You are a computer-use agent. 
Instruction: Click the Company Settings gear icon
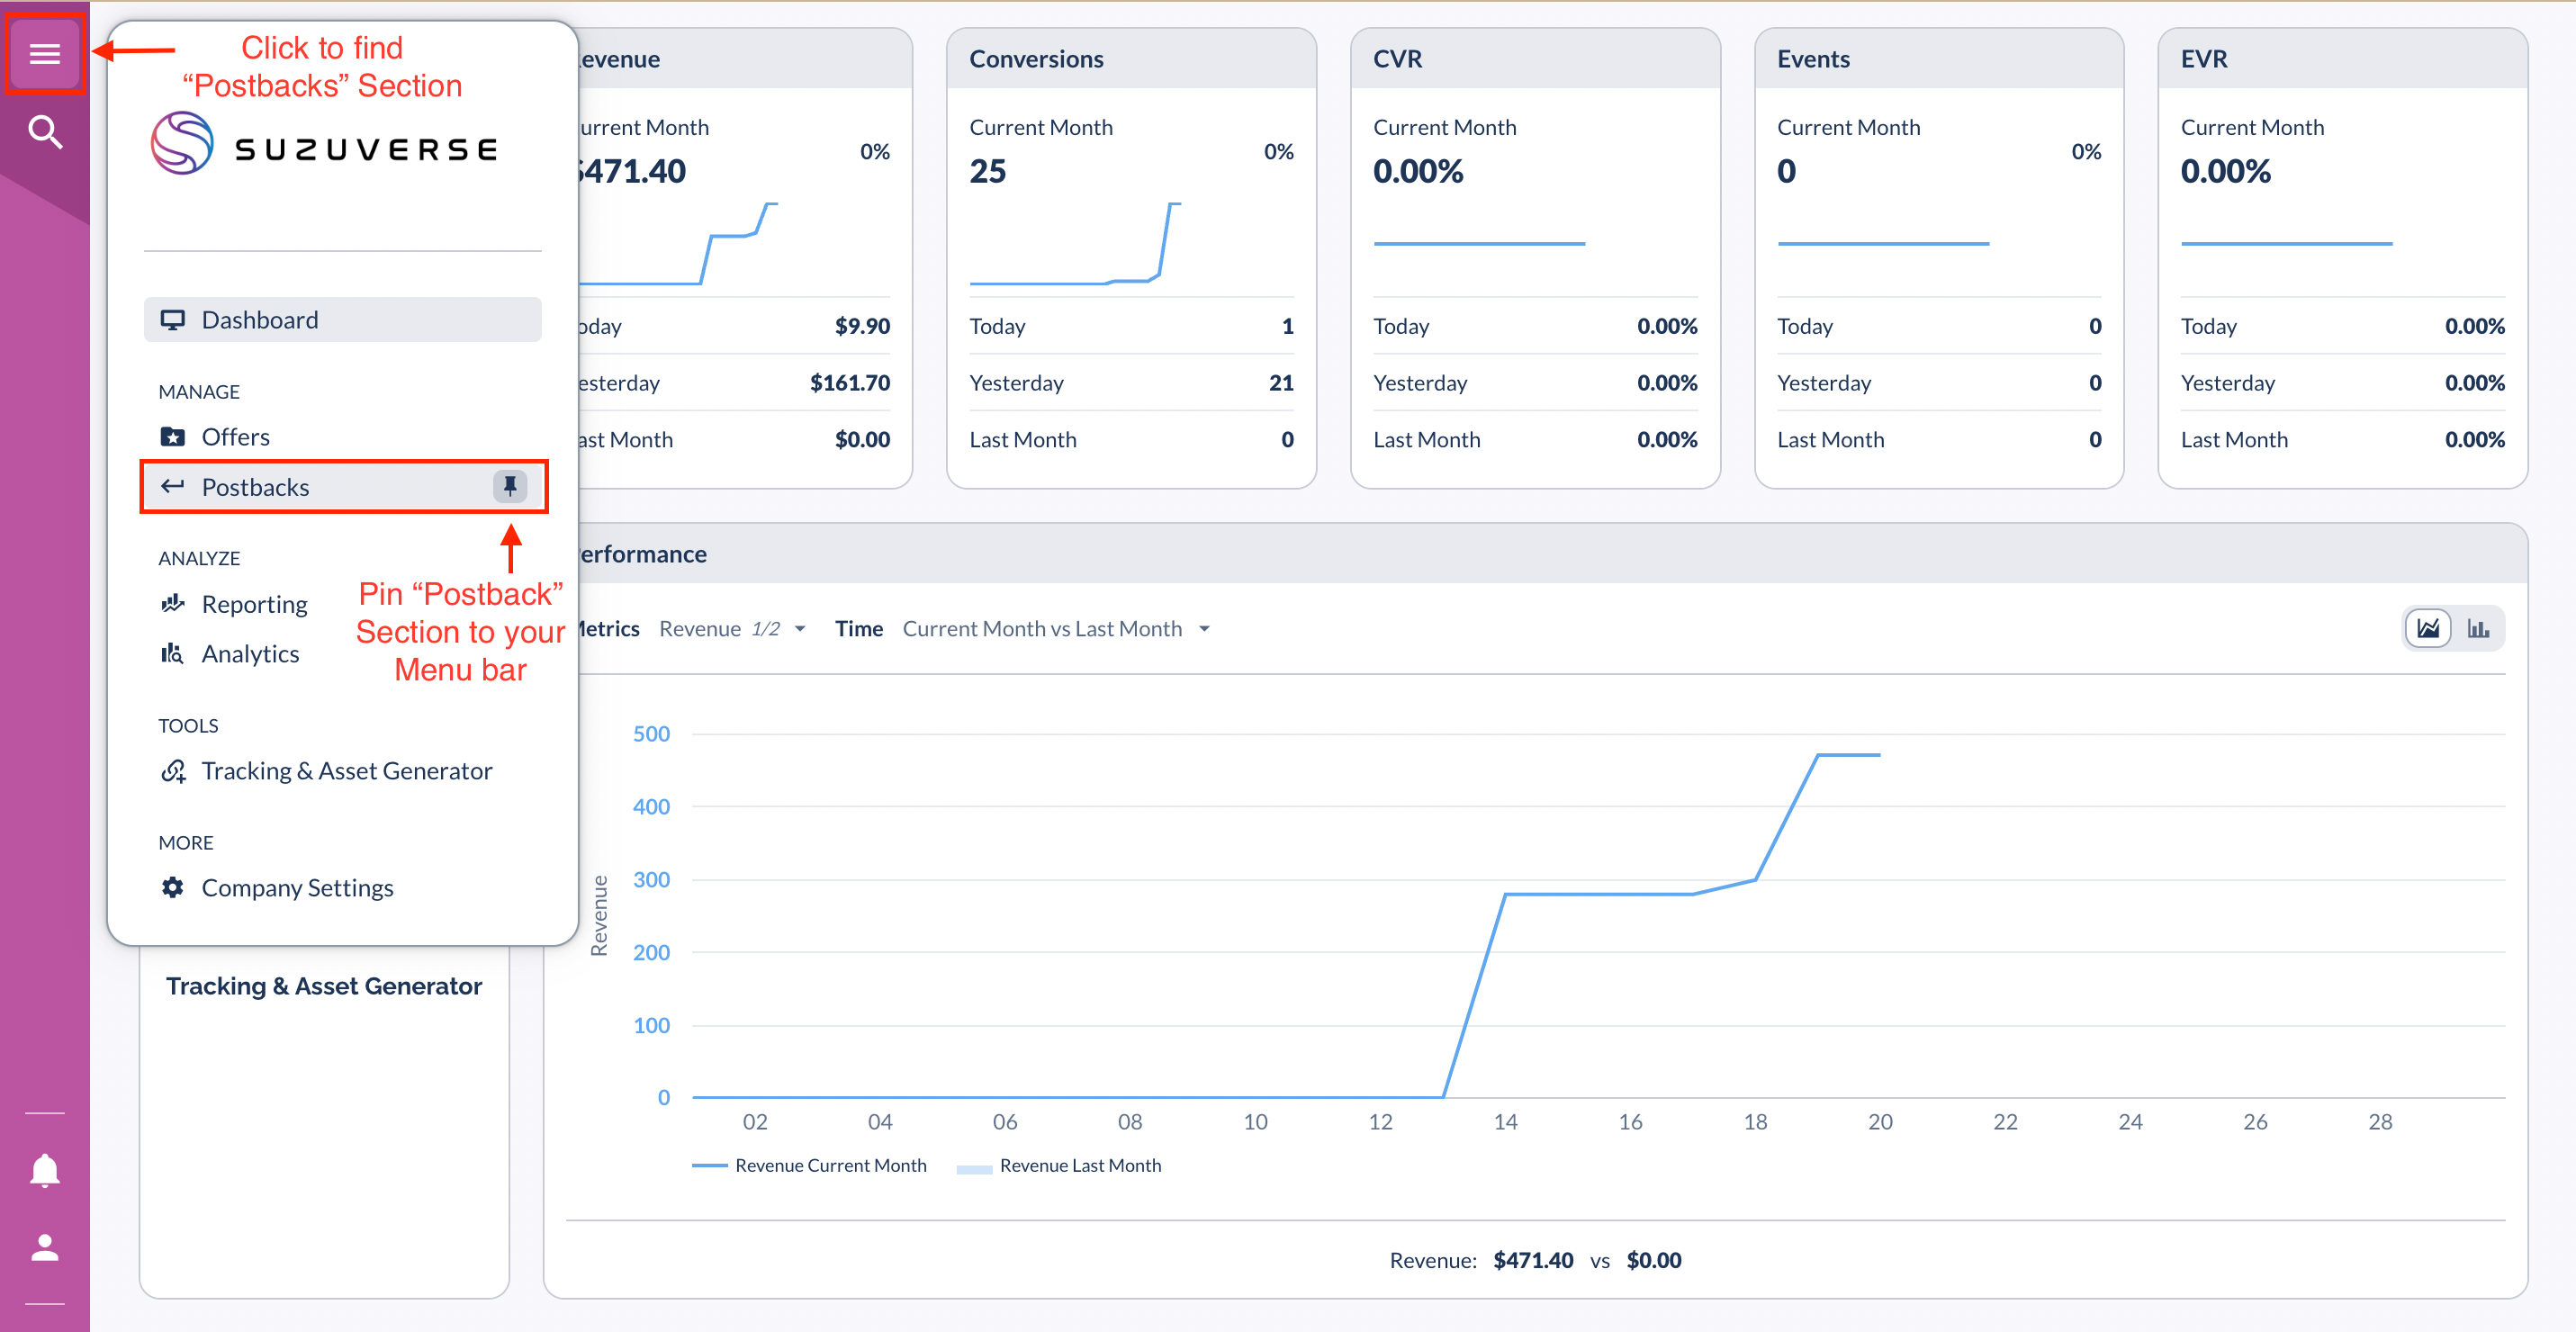[x=172, y=888]
